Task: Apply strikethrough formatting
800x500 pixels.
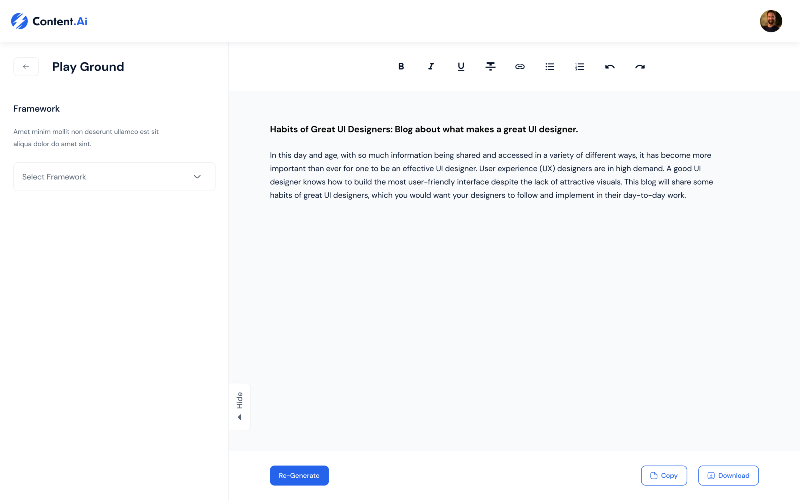Action: coord(490,66)
